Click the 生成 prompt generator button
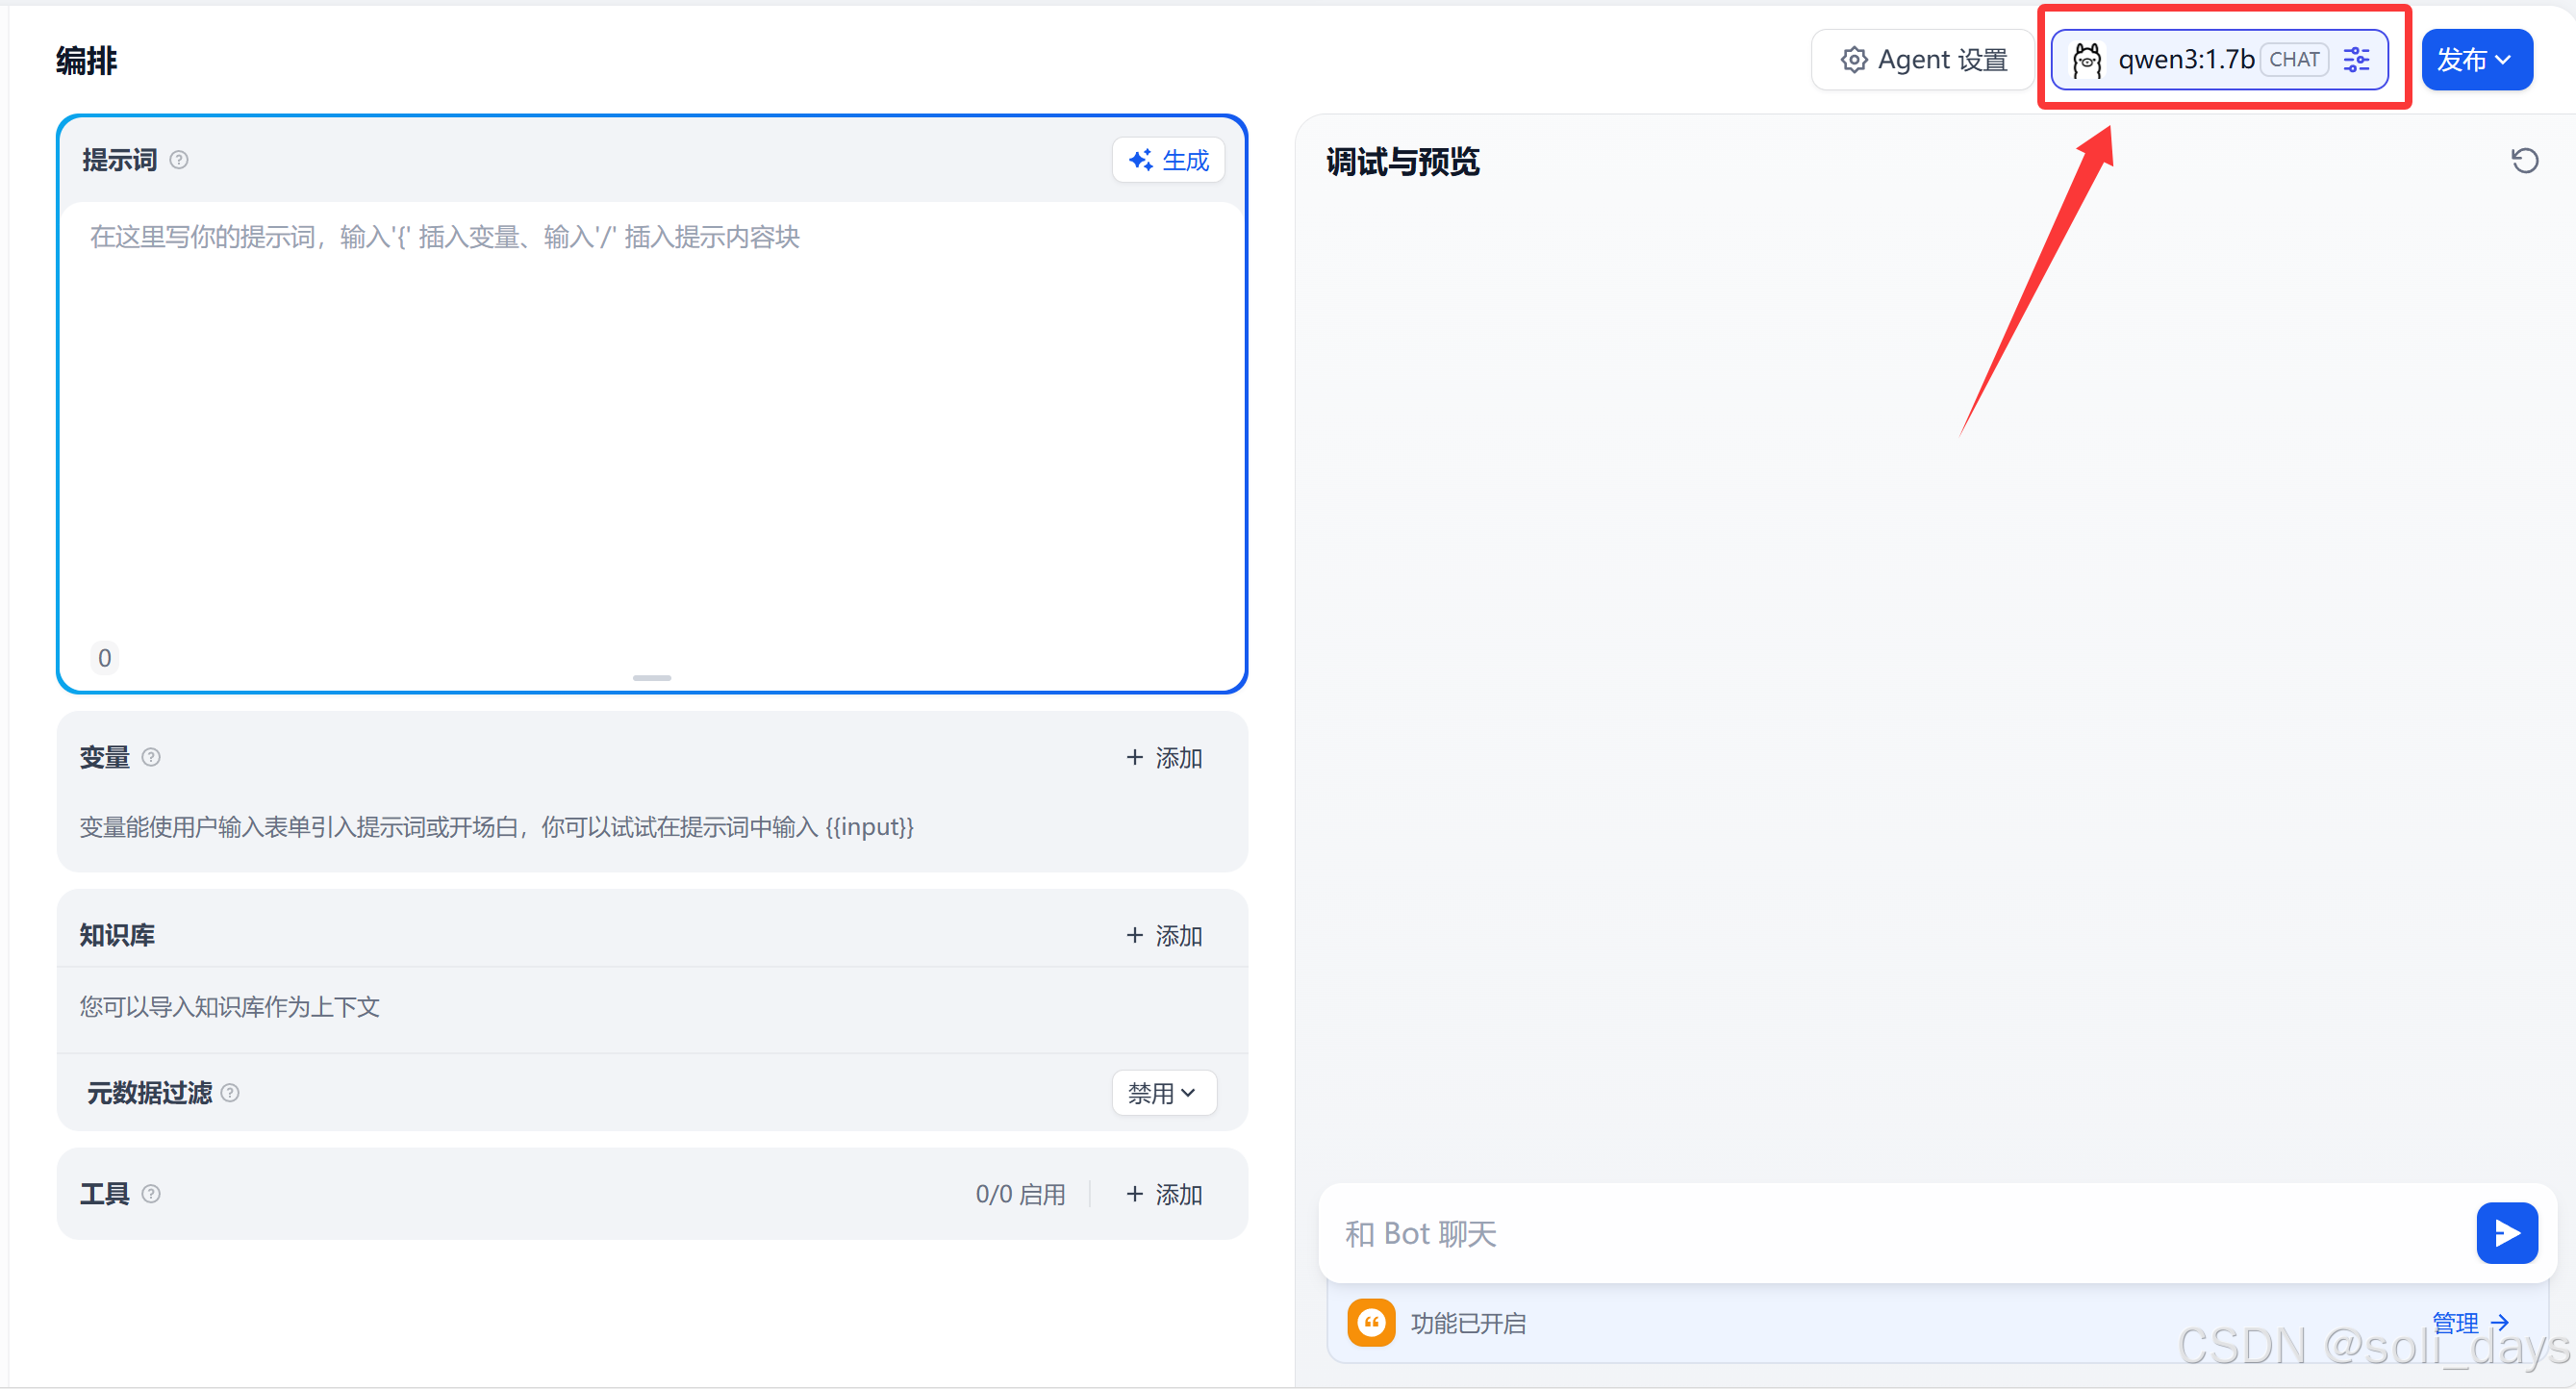2576x1389 pixels. [x=1168, y=160]
